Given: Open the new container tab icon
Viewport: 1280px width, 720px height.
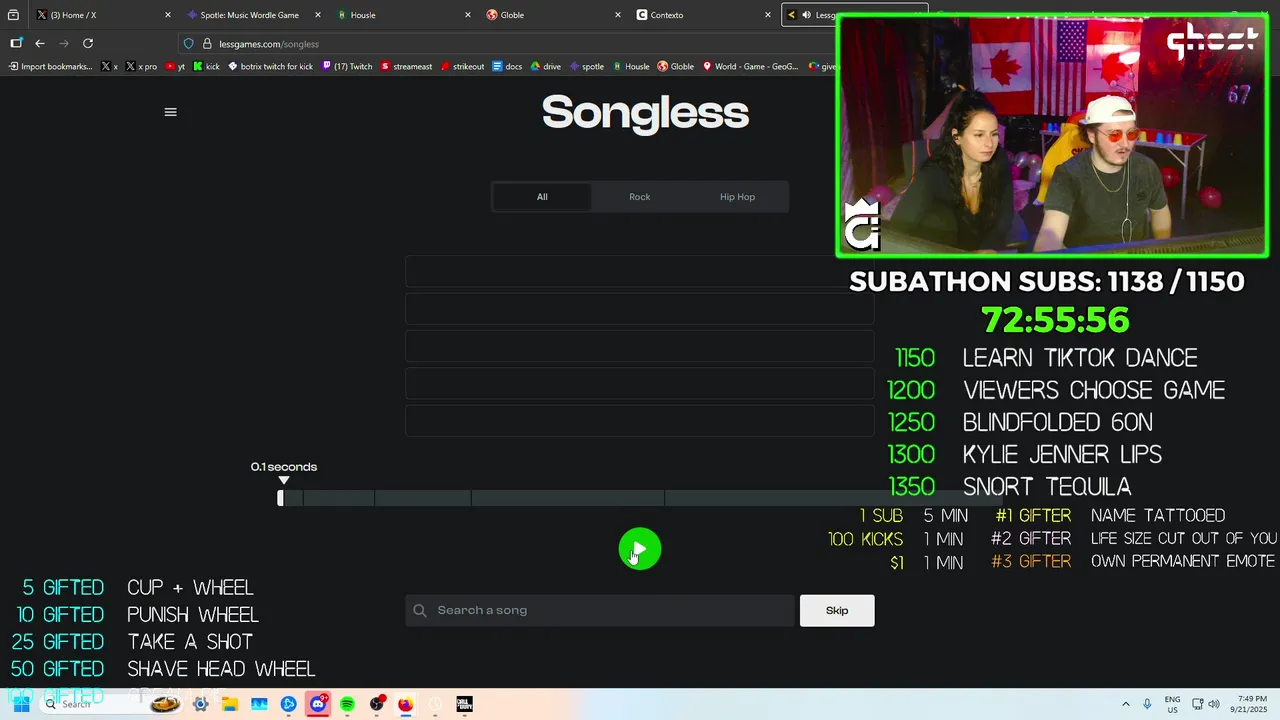Looking at the screenshot, I should point(16,43).
